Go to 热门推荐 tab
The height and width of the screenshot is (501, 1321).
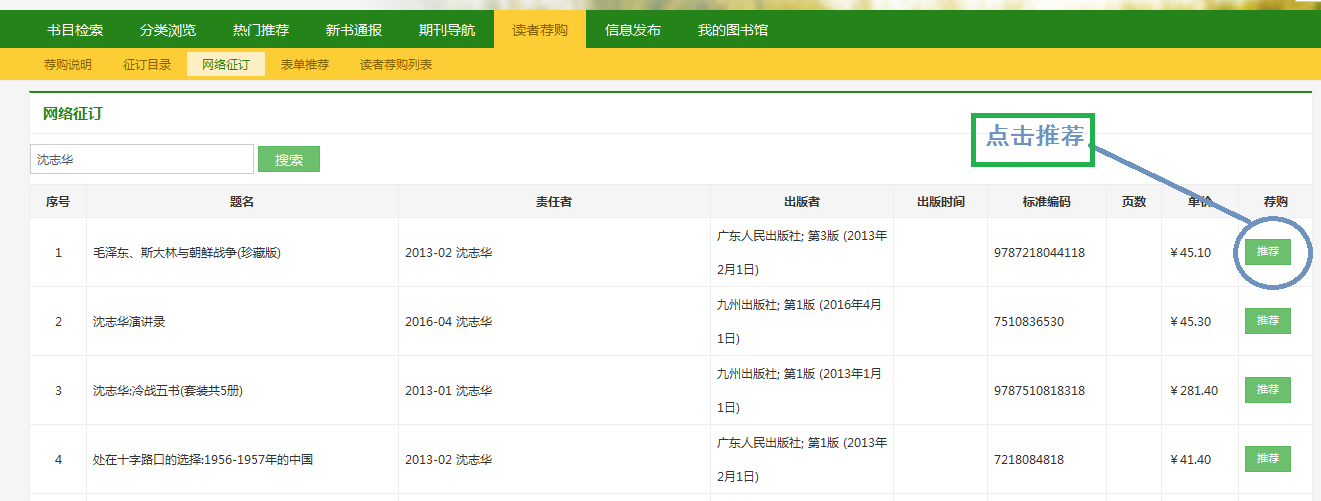click(x=261, y=30)
